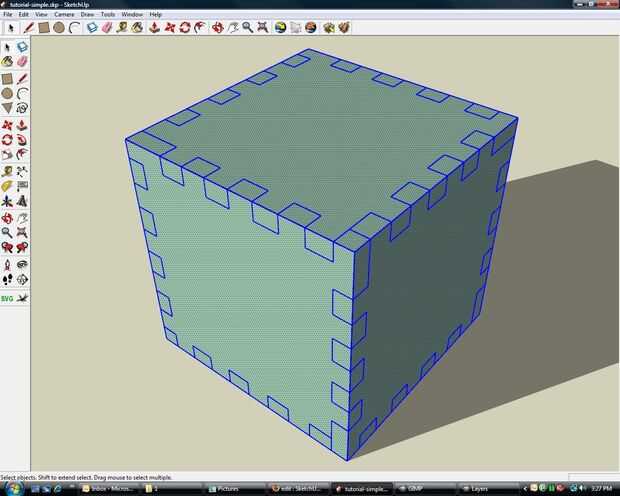Select the Move tool in top toolbar
The image size is (620, 496).
(170, 28)
